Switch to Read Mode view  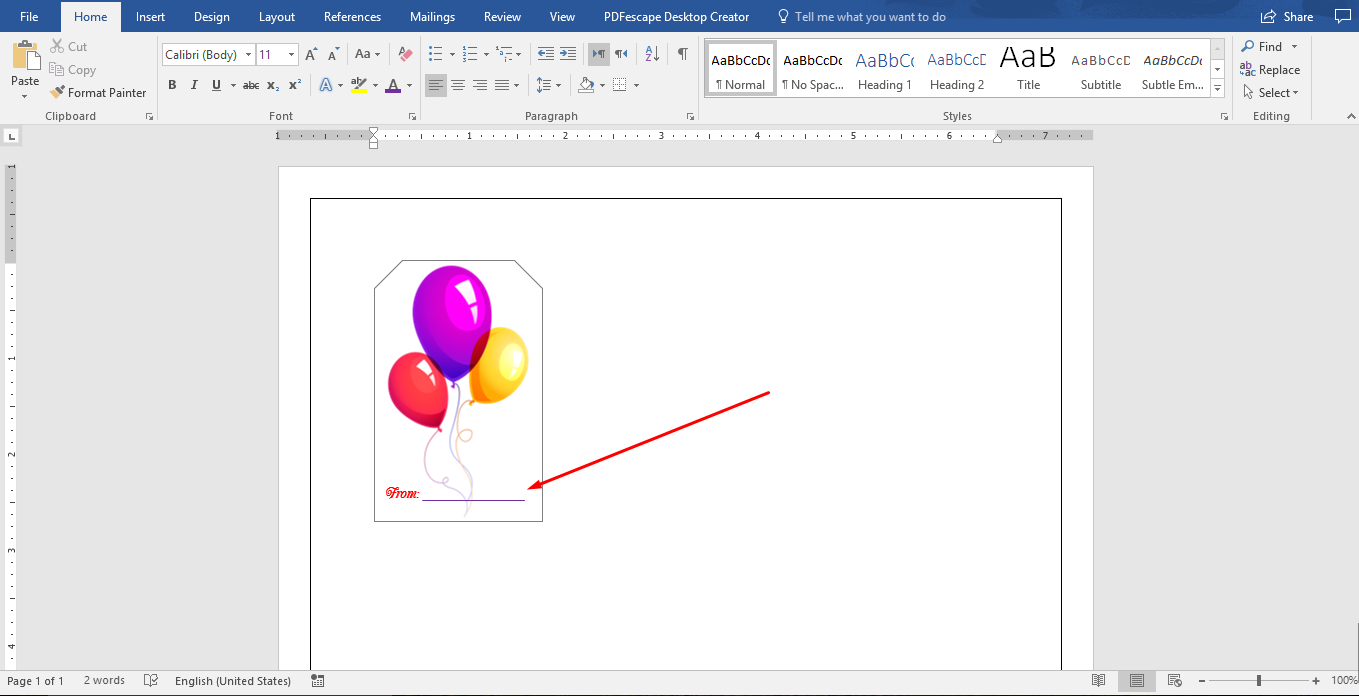pos(1098,680)
